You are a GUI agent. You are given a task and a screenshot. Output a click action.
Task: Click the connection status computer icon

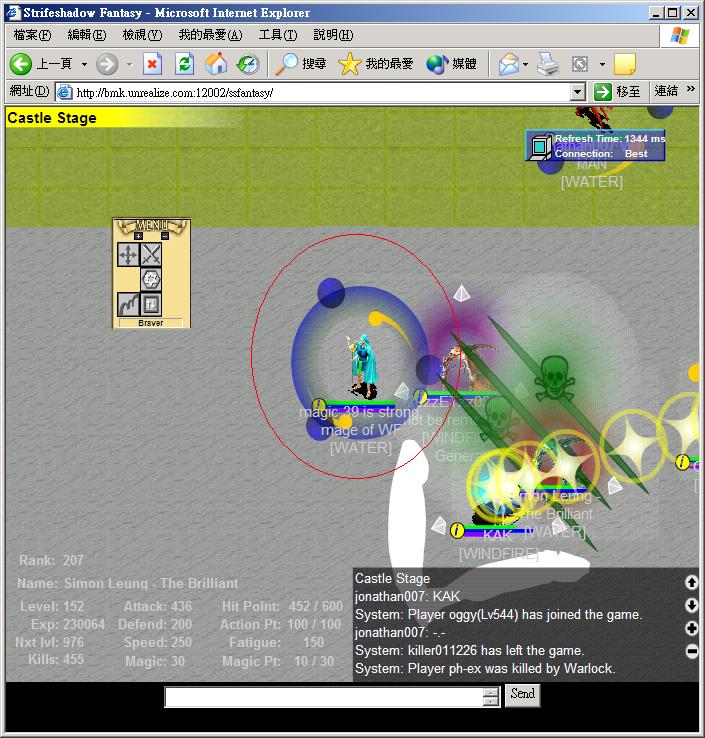click(540, 147)
